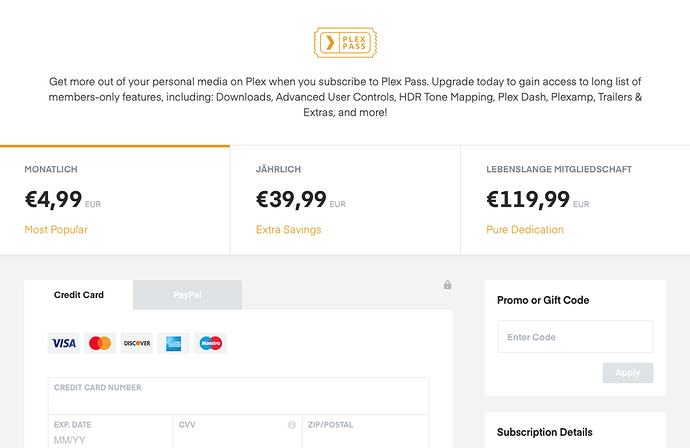This screenshot has height=448, width=690.
Task: Click the Plex Pass logo
Action: 345,43
